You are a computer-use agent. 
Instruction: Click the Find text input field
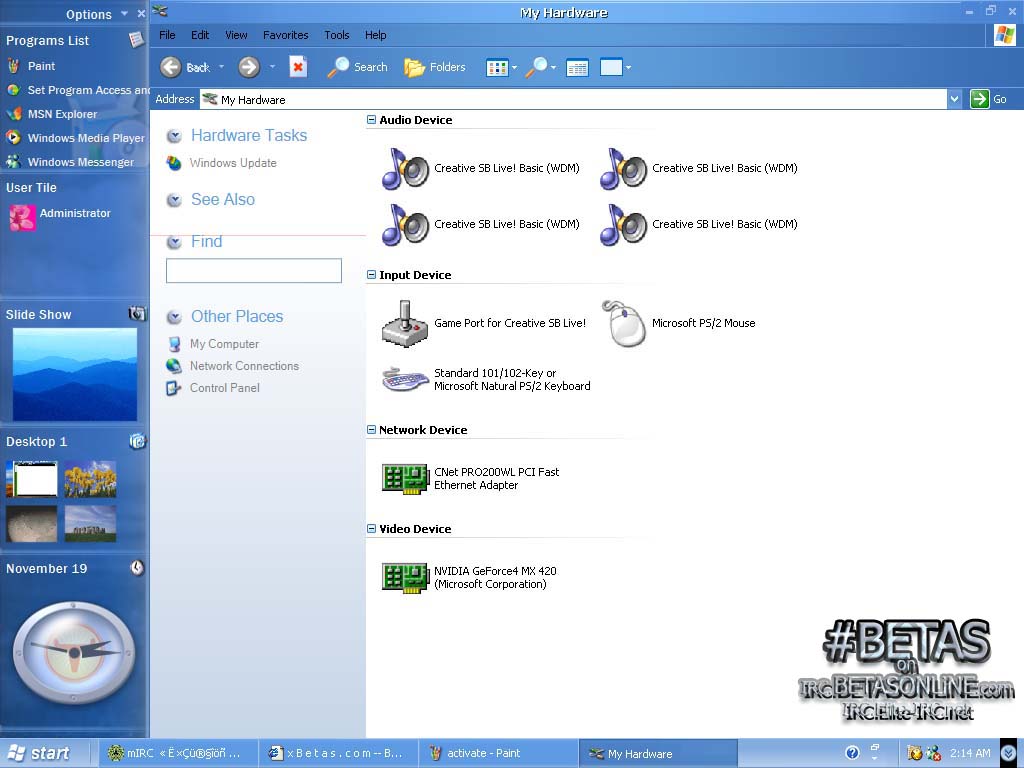point(254,270)
